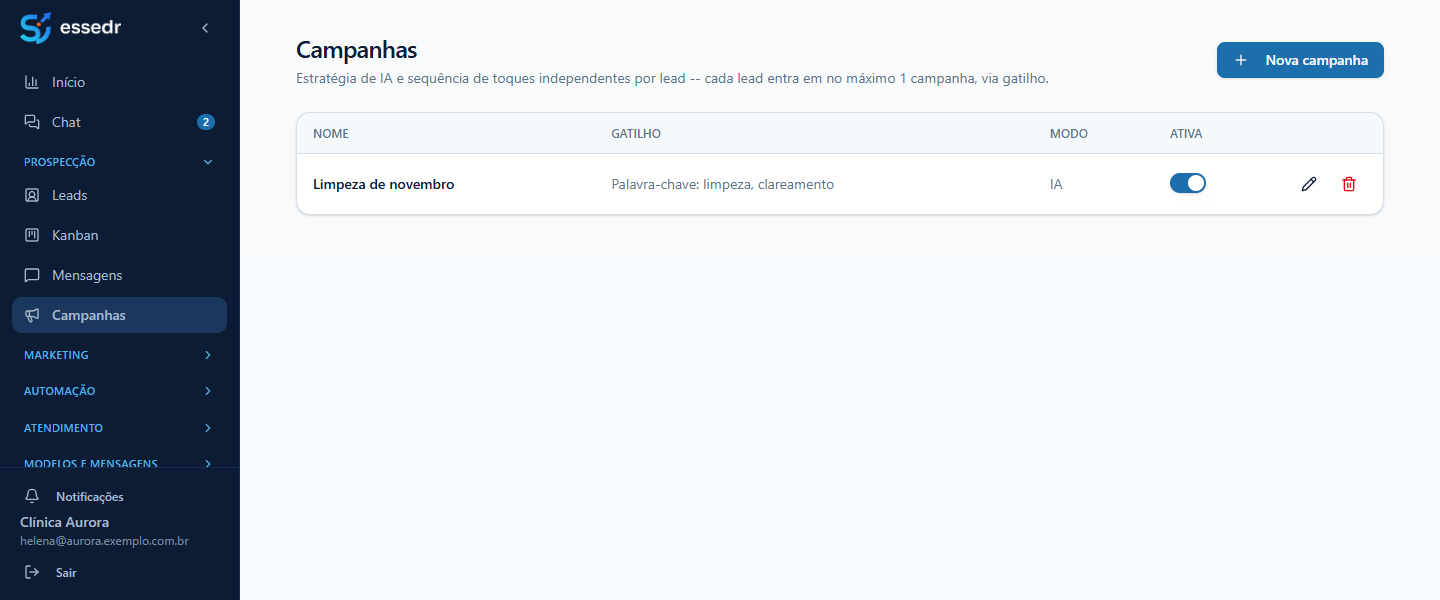Disable the Limpeza de novembro active switch
The width and height of the screenshot is (1440, 600).
pos(1188,183)
